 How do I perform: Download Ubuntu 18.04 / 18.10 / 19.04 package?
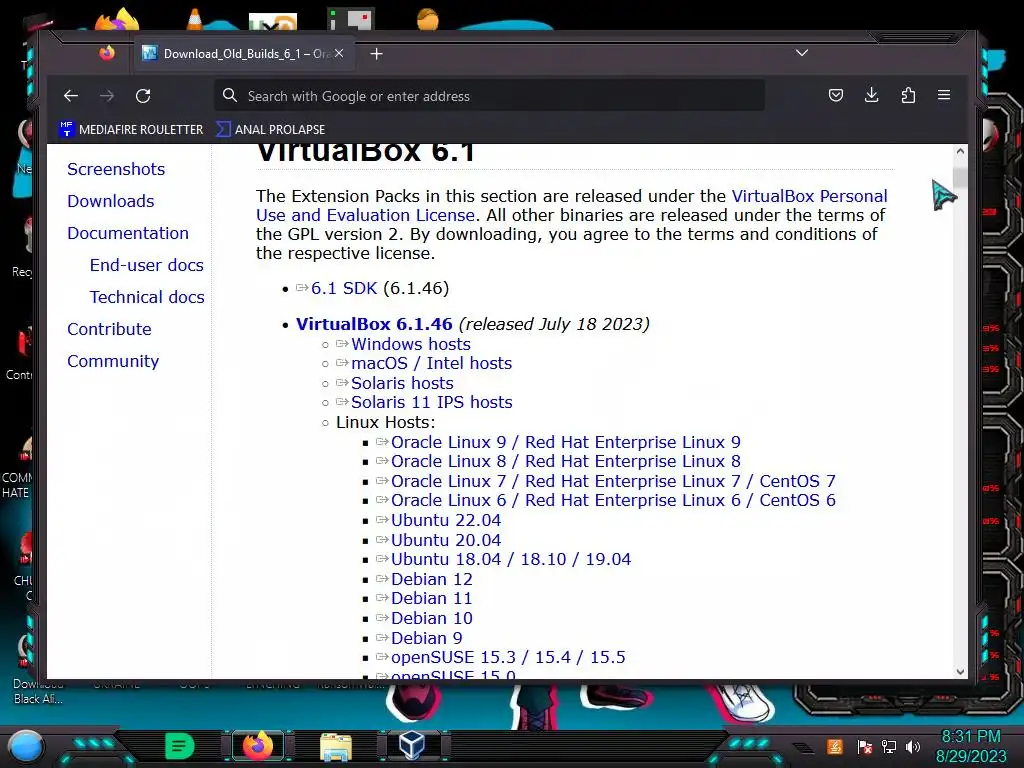tap(511, 560)
